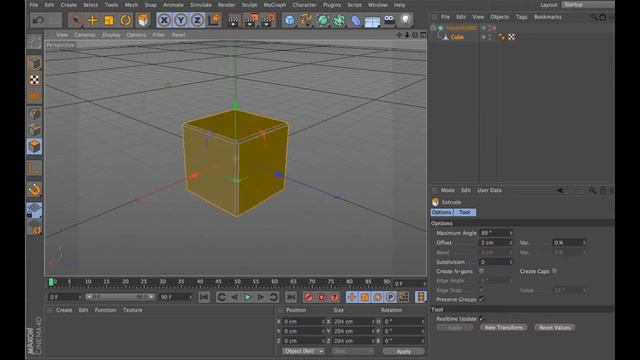640x360 pixels.
Task: Click Render View clapperboard icon
Action: 234,20
